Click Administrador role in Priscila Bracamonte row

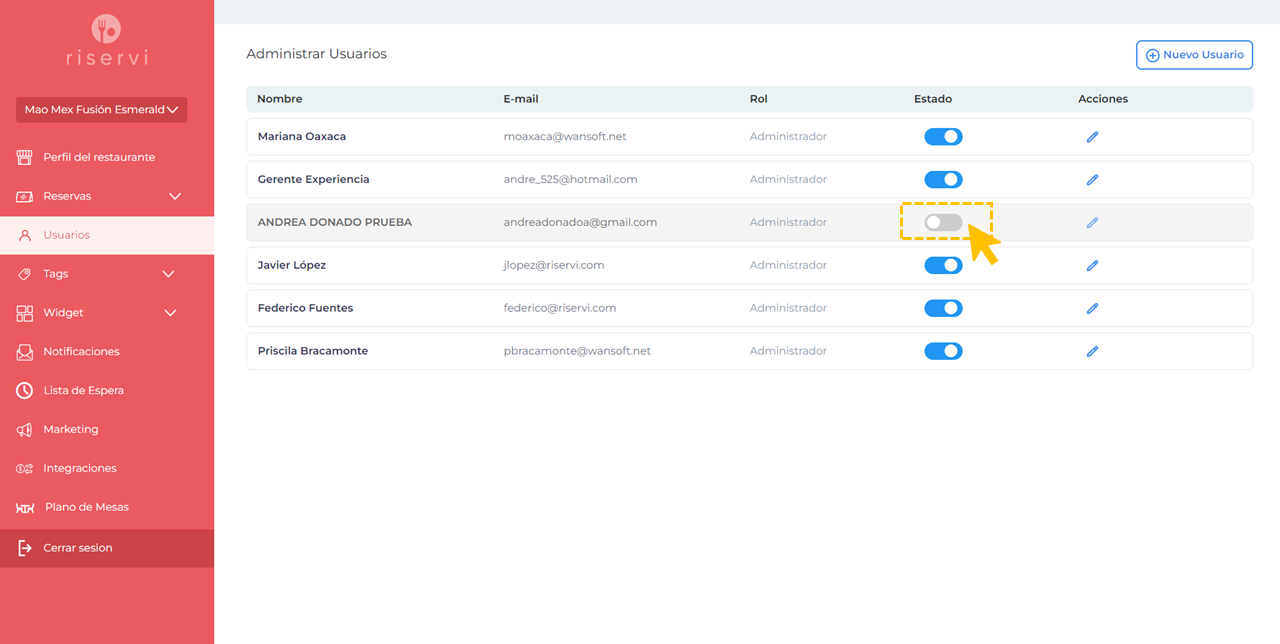[789, 351]
